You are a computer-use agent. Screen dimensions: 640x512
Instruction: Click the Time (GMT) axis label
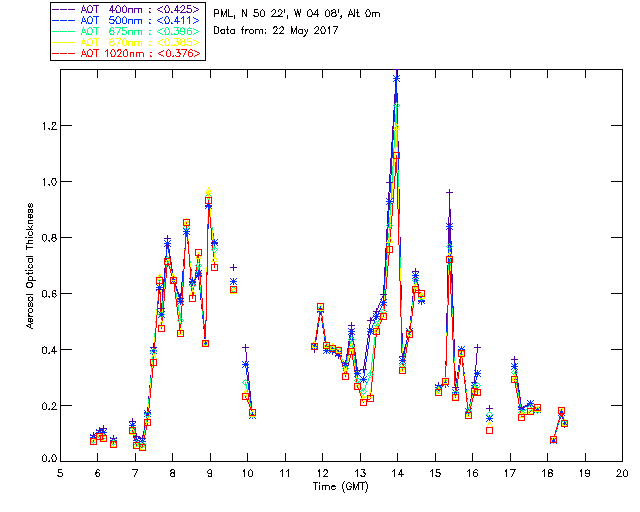(340, 487)
